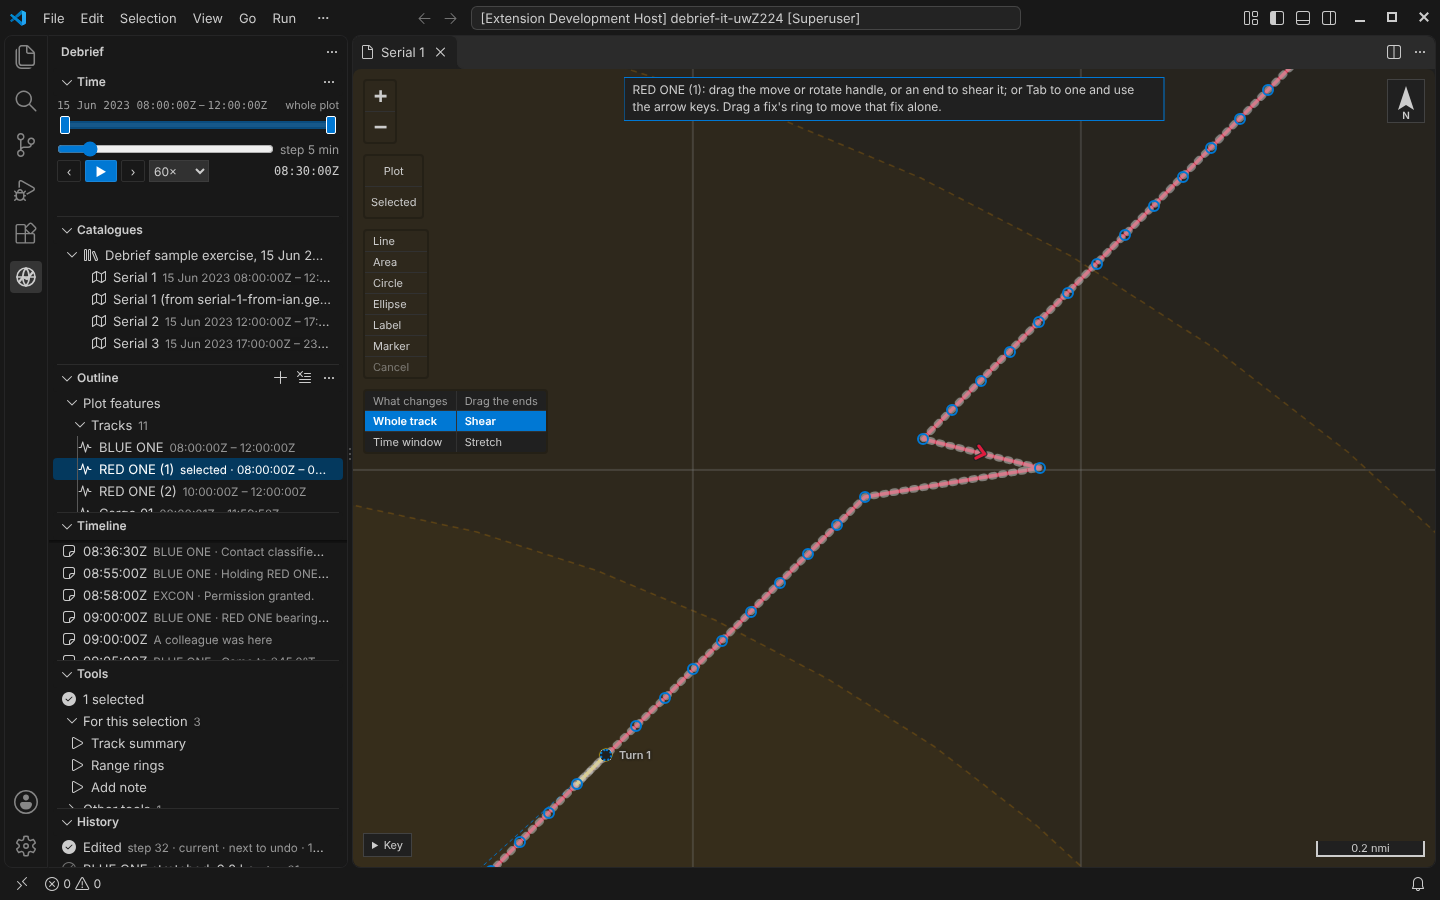This screenshot has height=900, width=1440.
Task: Open the remote window status icon
Action: 22,884
